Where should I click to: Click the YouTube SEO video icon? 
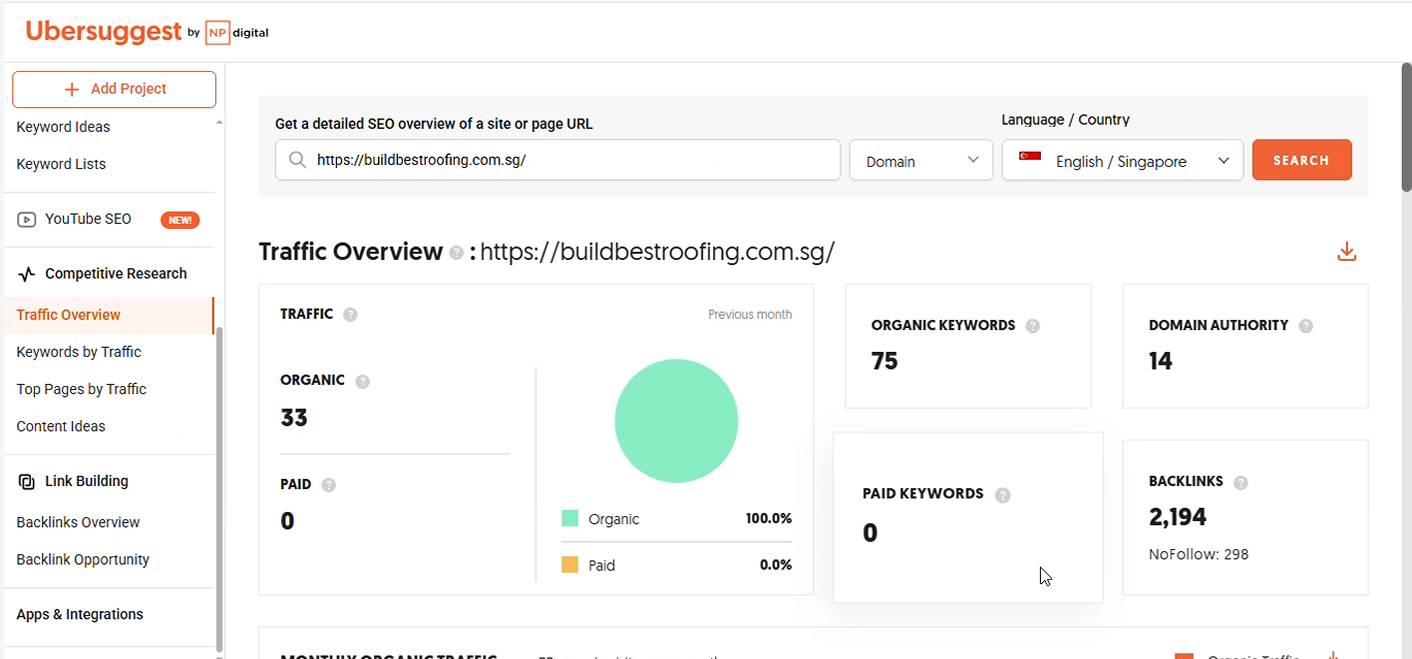27,219
